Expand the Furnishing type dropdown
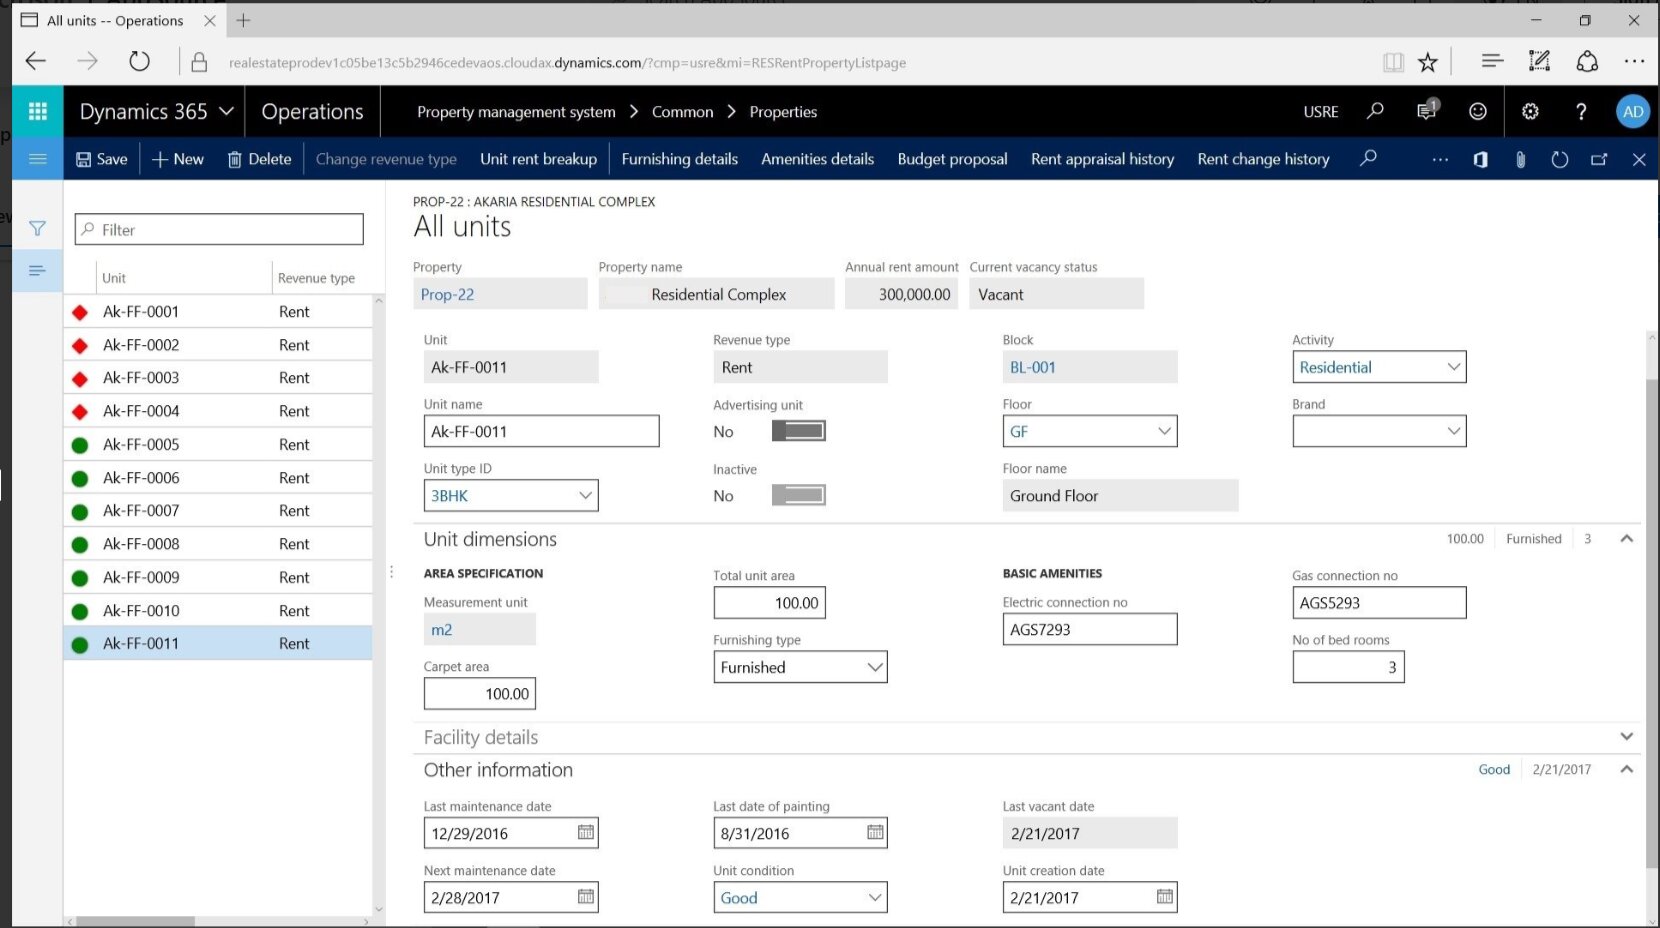The image size is (1660, 928). click(874, 667)
